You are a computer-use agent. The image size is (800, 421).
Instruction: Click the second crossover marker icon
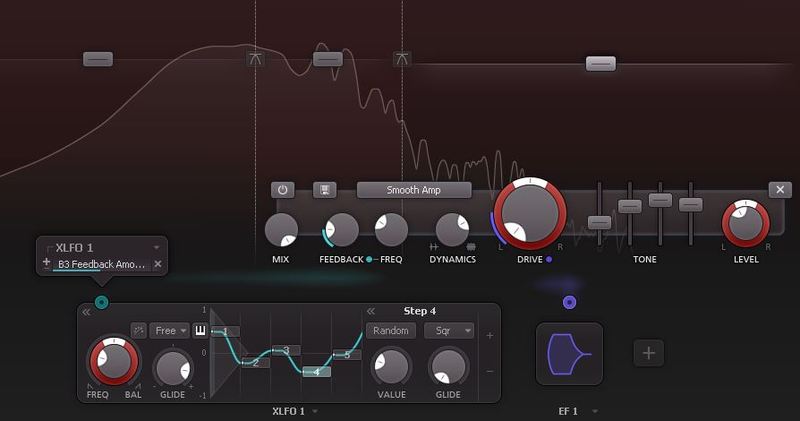coord(402,59)
